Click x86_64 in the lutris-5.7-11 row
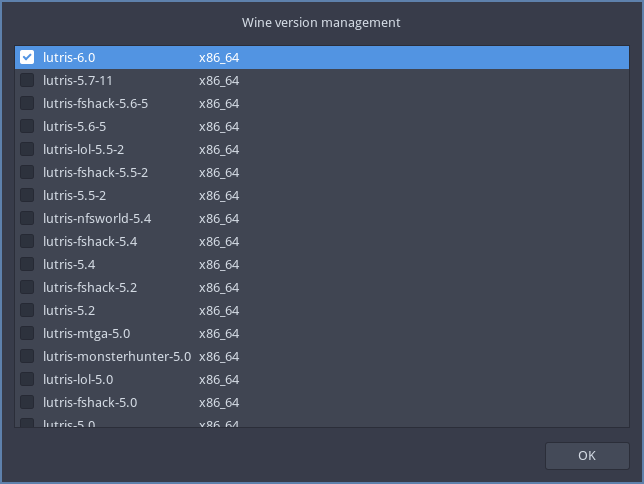Screen dimensions: 644x484 (x=219, y=81)
